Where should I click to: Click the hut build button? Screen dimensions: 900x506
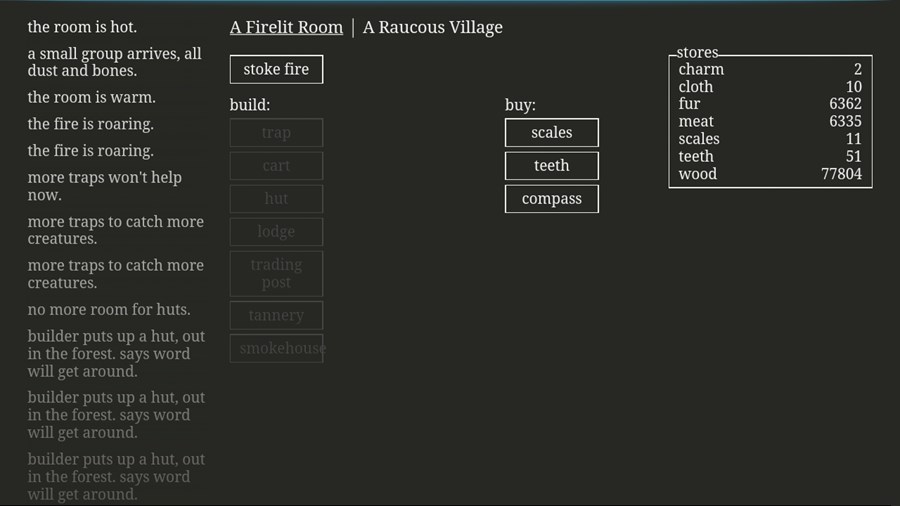pyautogui.click(x=276, y=199)
